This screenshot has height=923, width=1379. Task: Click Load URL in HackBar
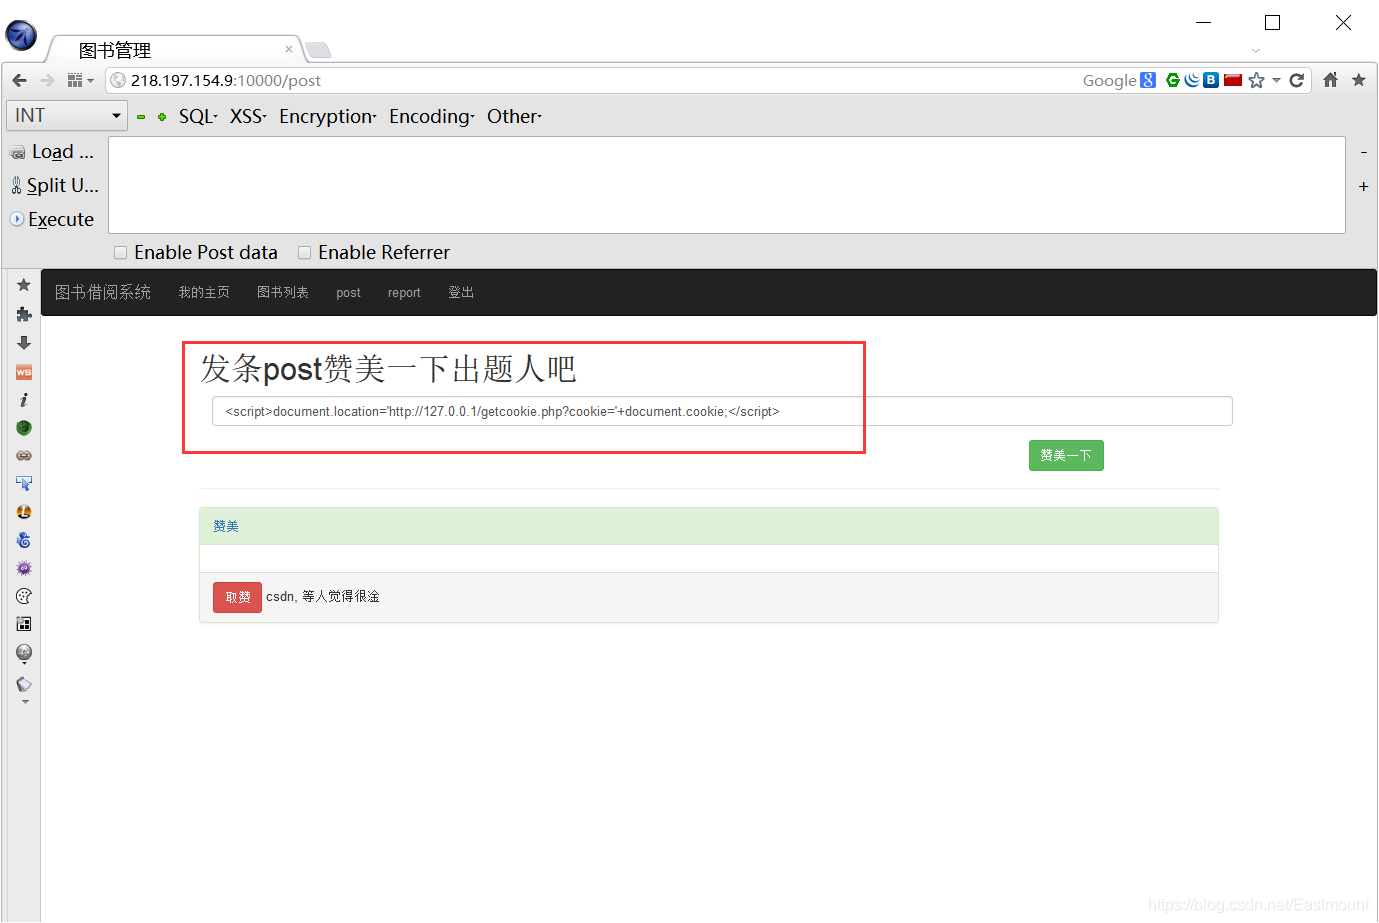click(52, 152)
